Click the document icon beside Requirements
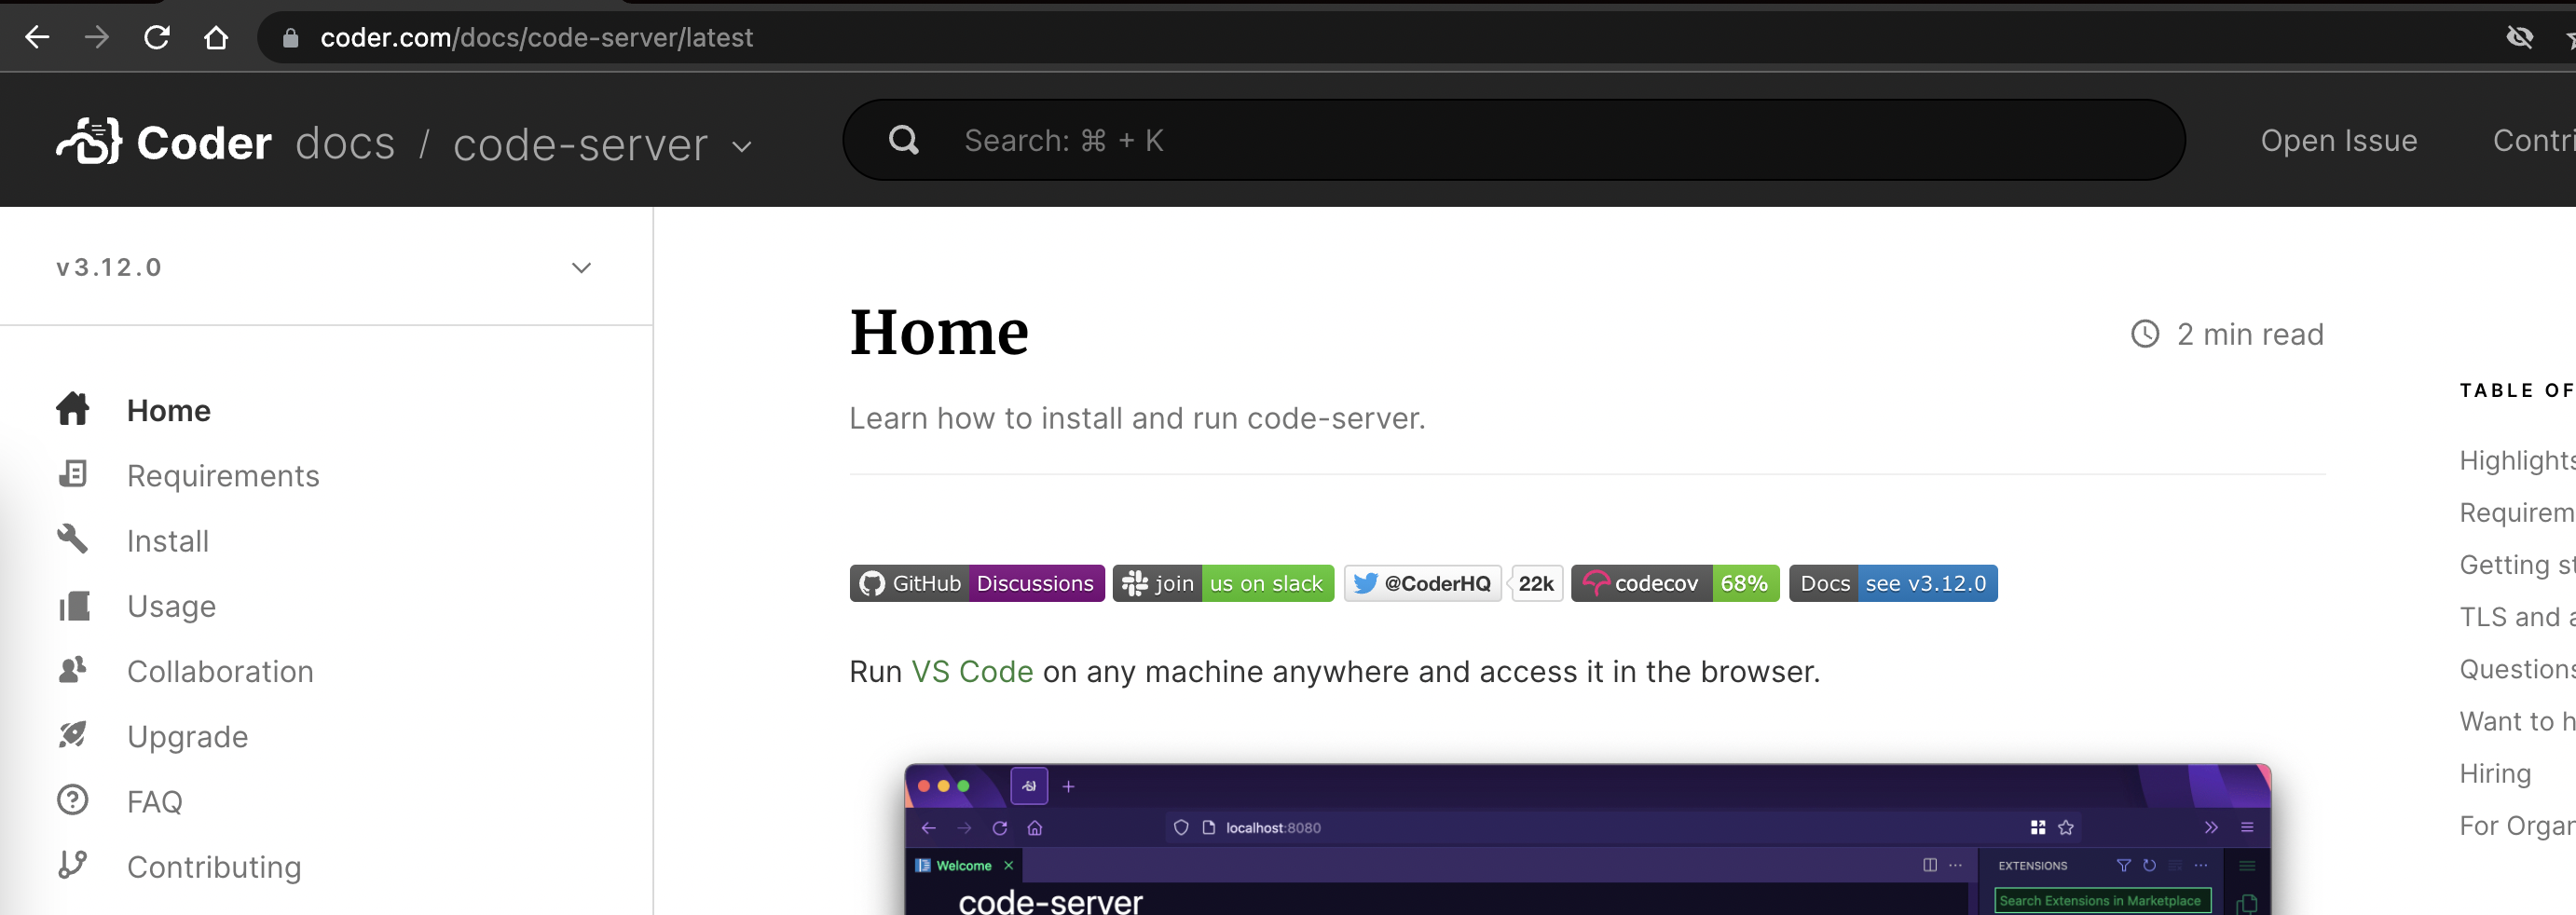This screenshot has width=2576, height=915. click(73, 474)
